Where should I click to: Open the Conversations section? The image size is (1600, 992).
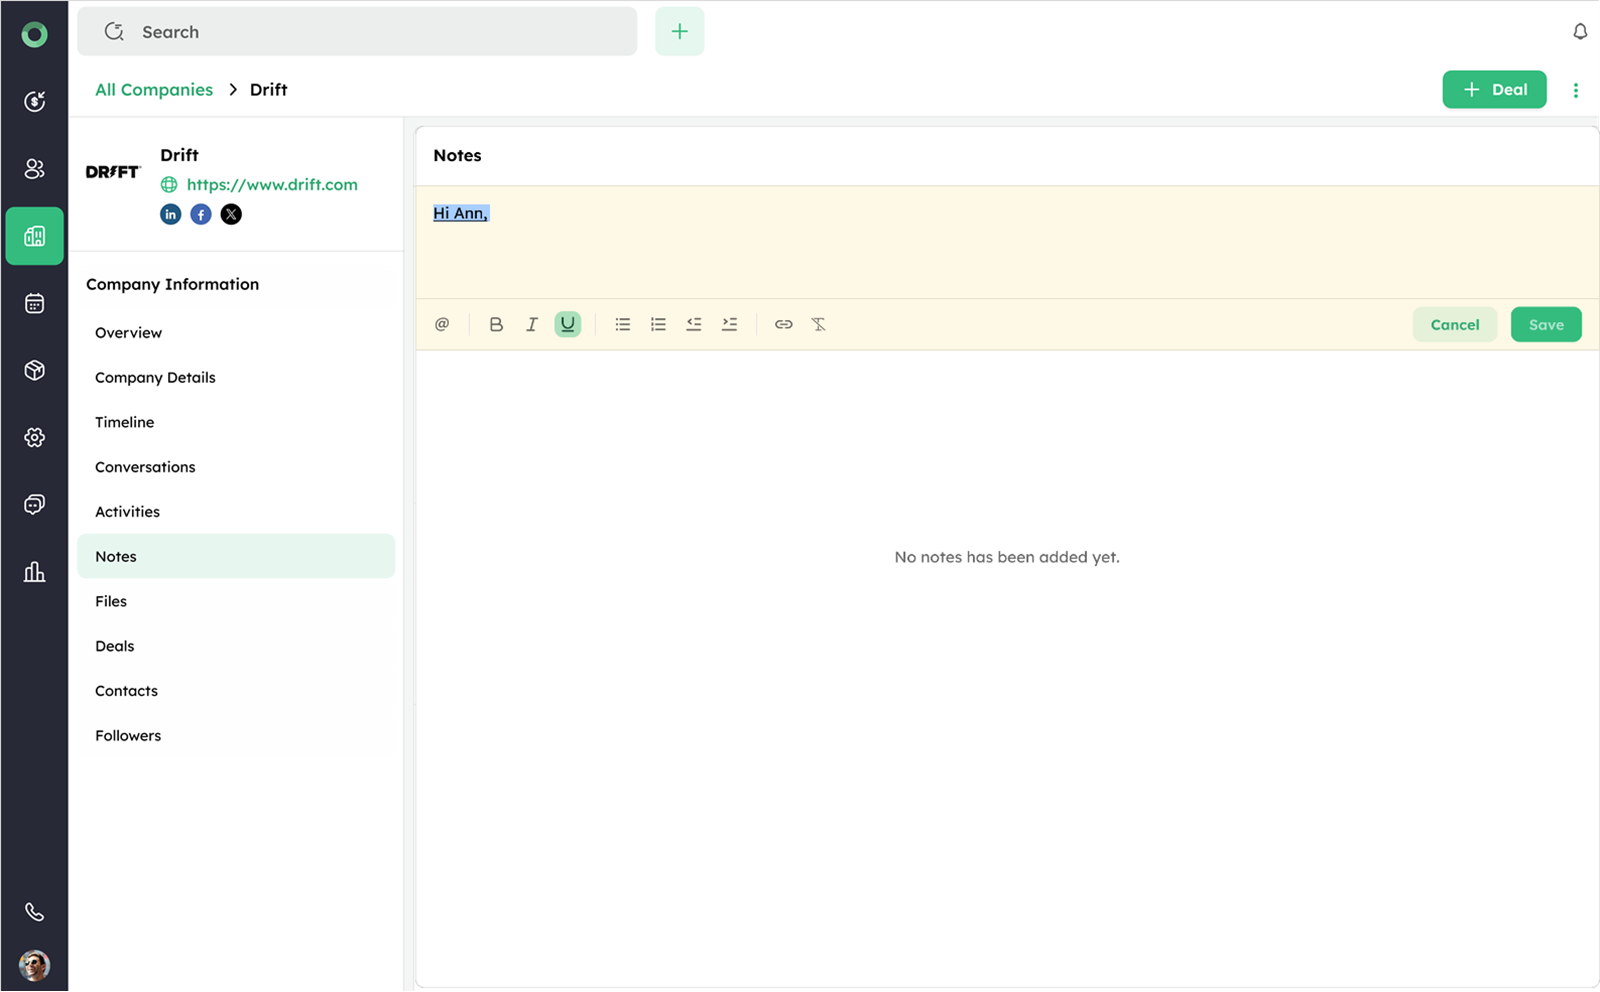tap(145, 467)
